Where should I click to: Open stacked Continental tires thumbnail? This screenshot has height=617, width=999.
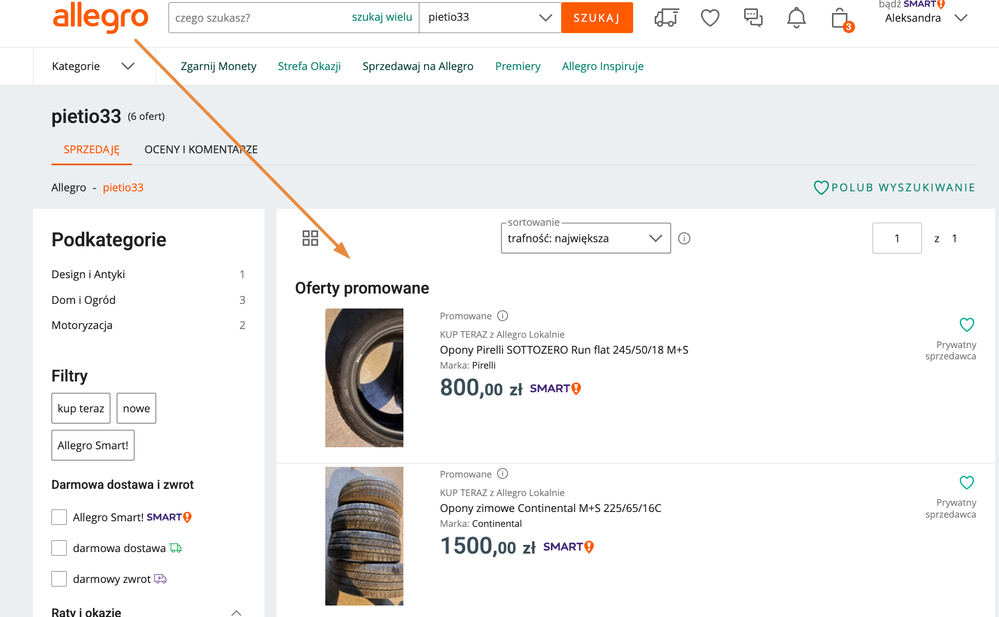click(x=364, y=536)
